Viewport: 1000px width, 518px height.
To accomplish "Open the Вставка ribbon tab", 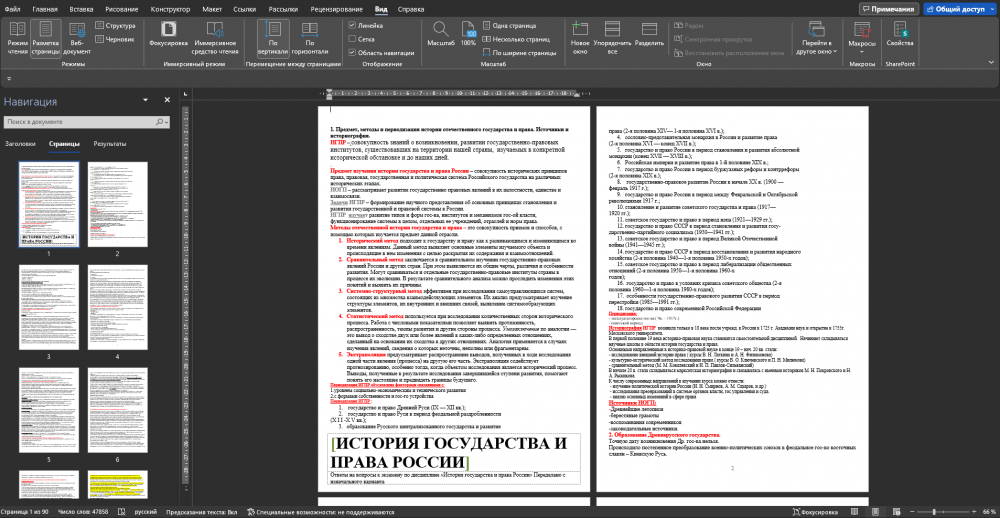I will (x=80, y=8).
